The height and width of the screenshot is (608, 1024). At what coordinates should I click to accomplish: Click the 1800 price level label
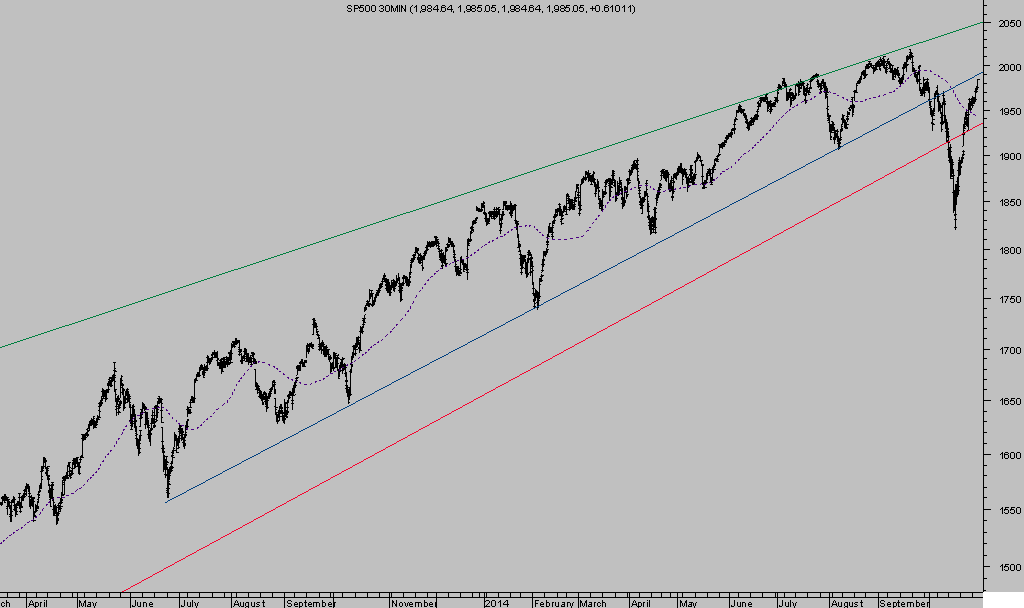(x=1008, y=250)
